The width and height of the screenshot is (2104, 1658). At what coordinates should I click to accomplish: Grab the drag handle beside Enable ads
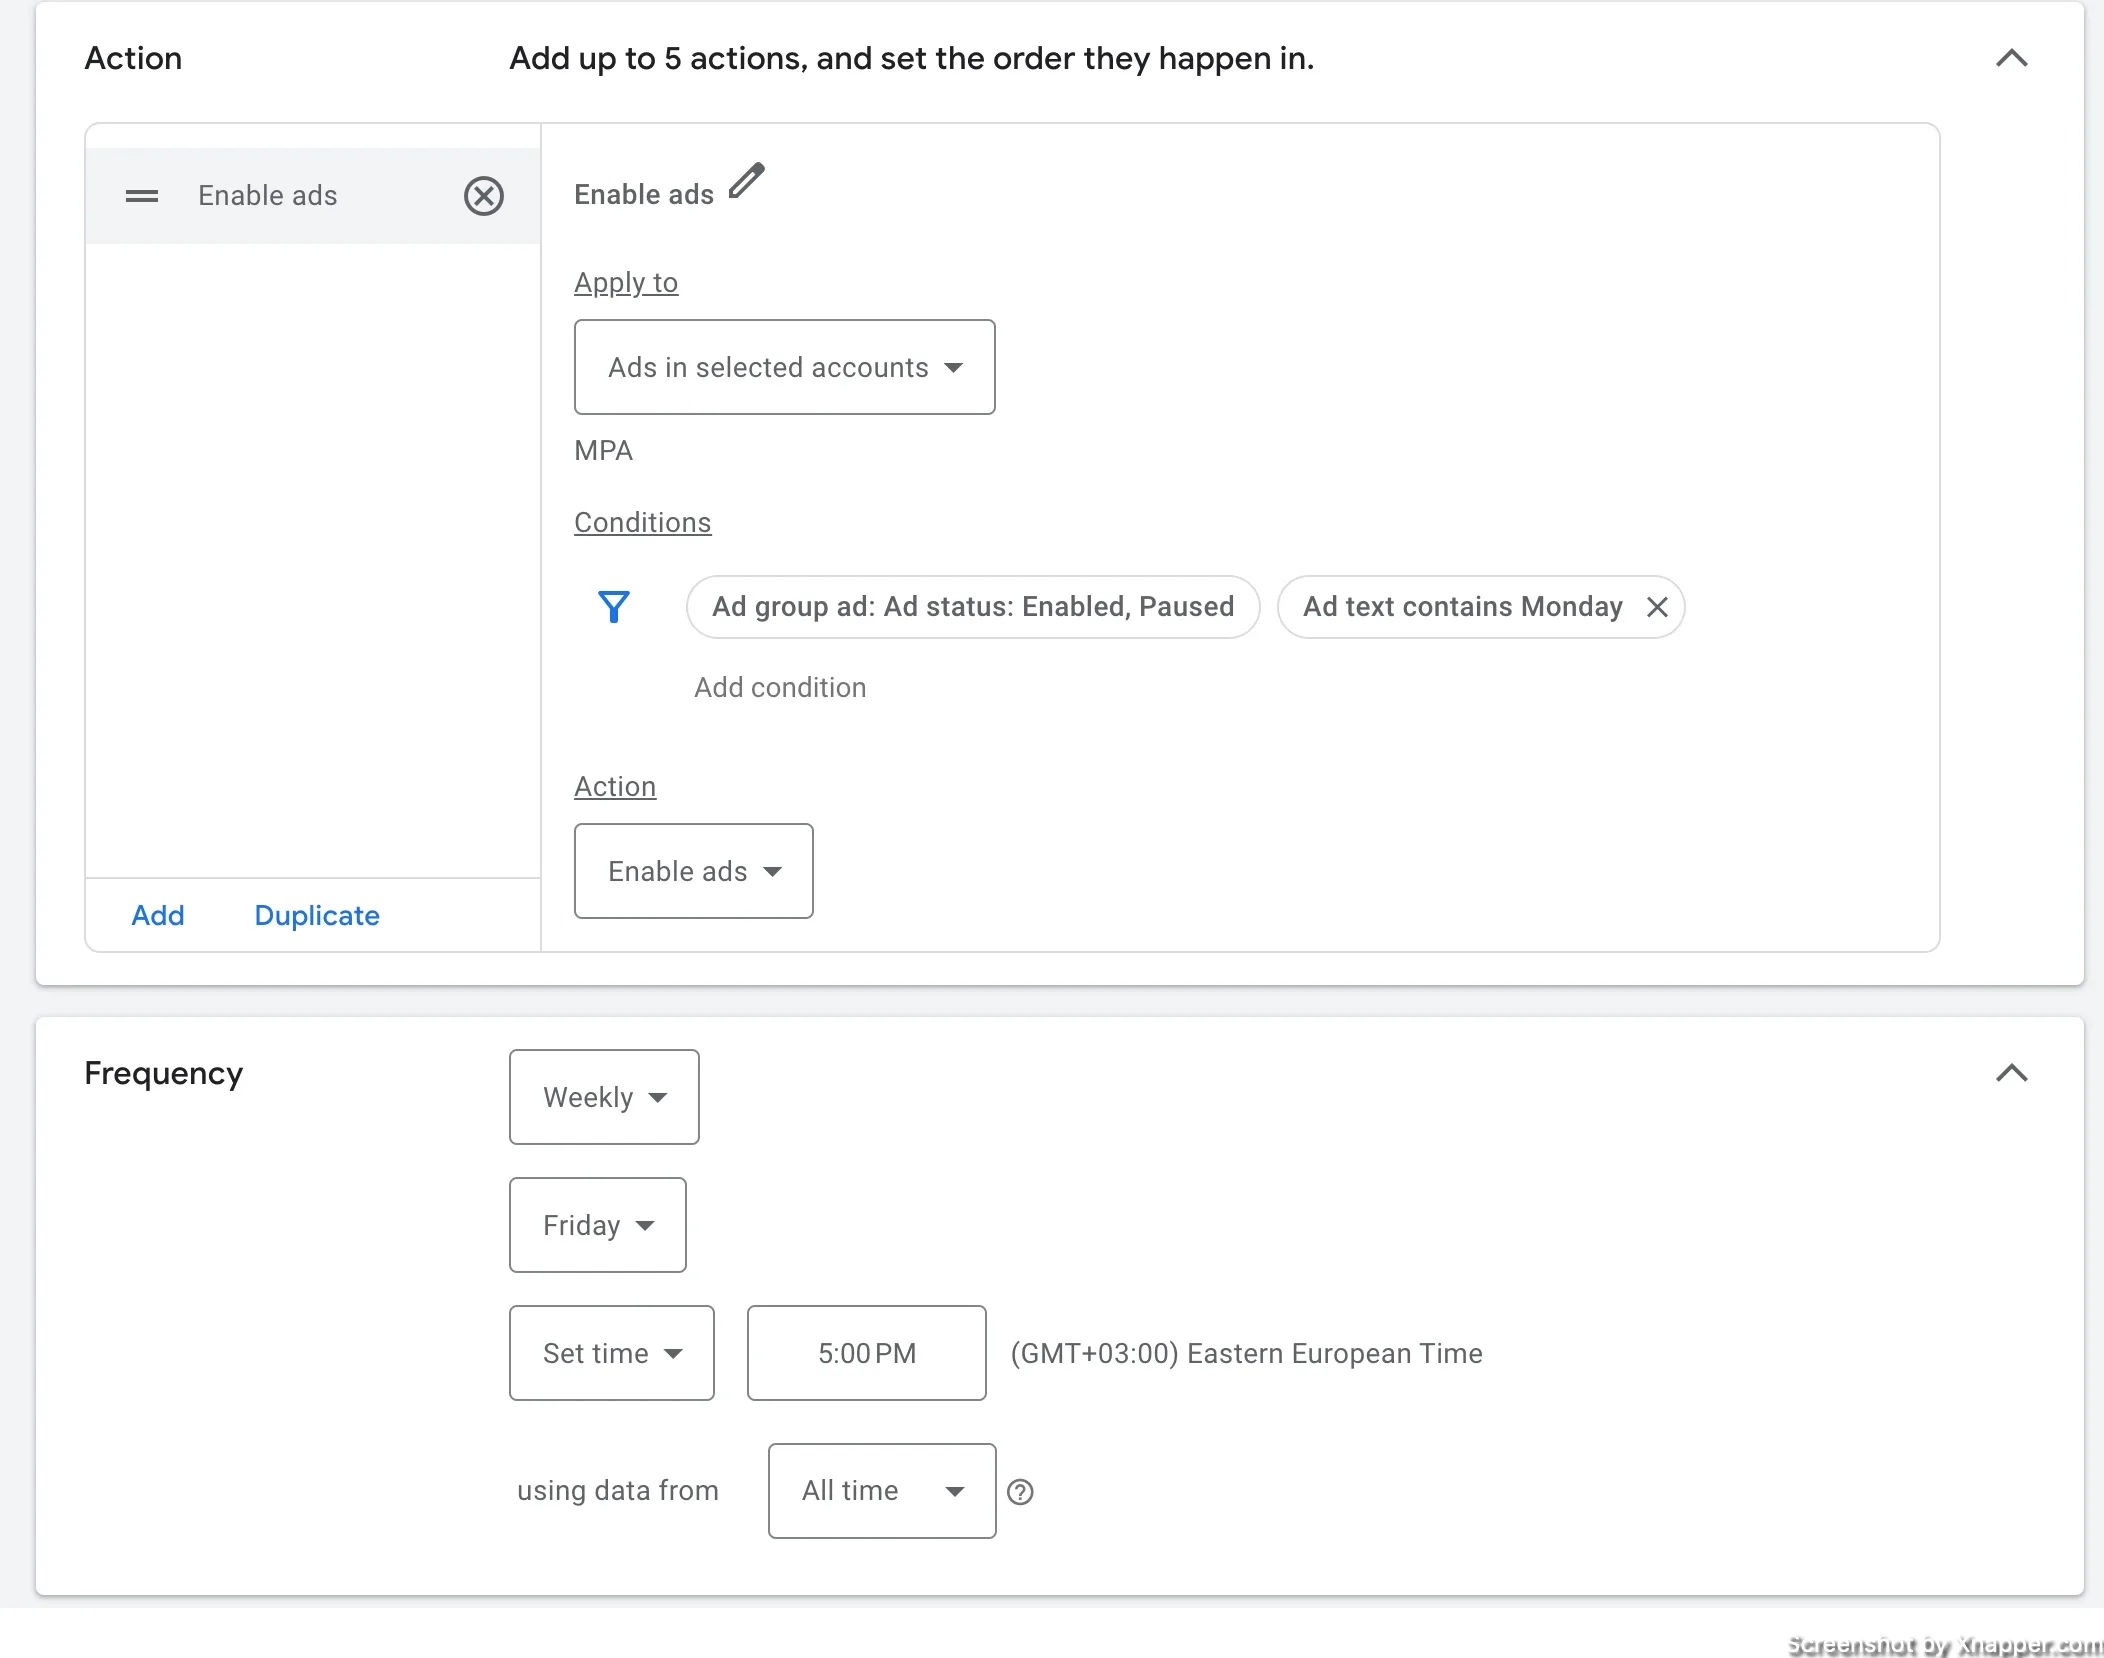click(x=142, y=196)
